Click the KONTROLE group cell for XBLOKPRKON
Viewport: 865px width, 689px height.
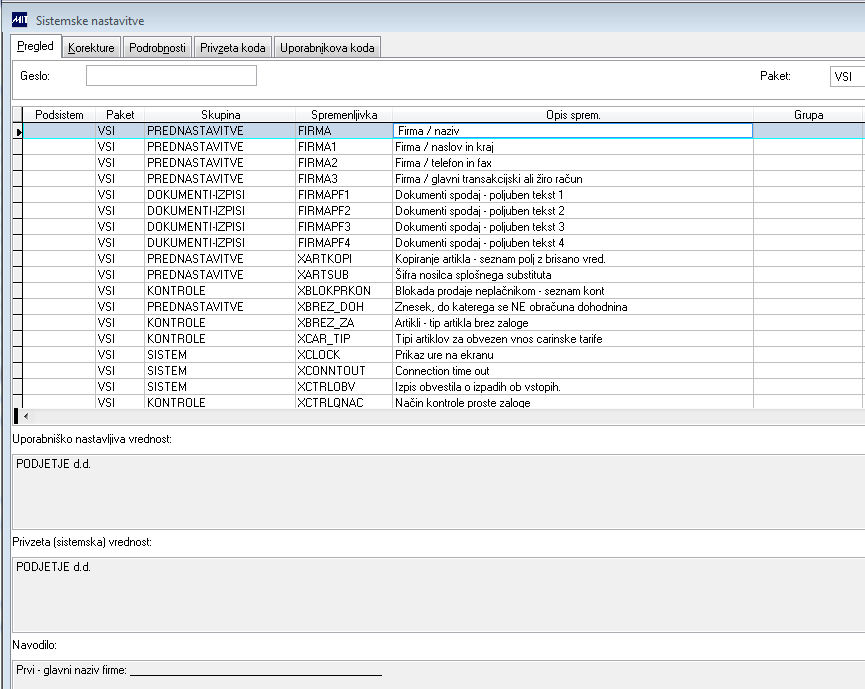pos(220,291)
